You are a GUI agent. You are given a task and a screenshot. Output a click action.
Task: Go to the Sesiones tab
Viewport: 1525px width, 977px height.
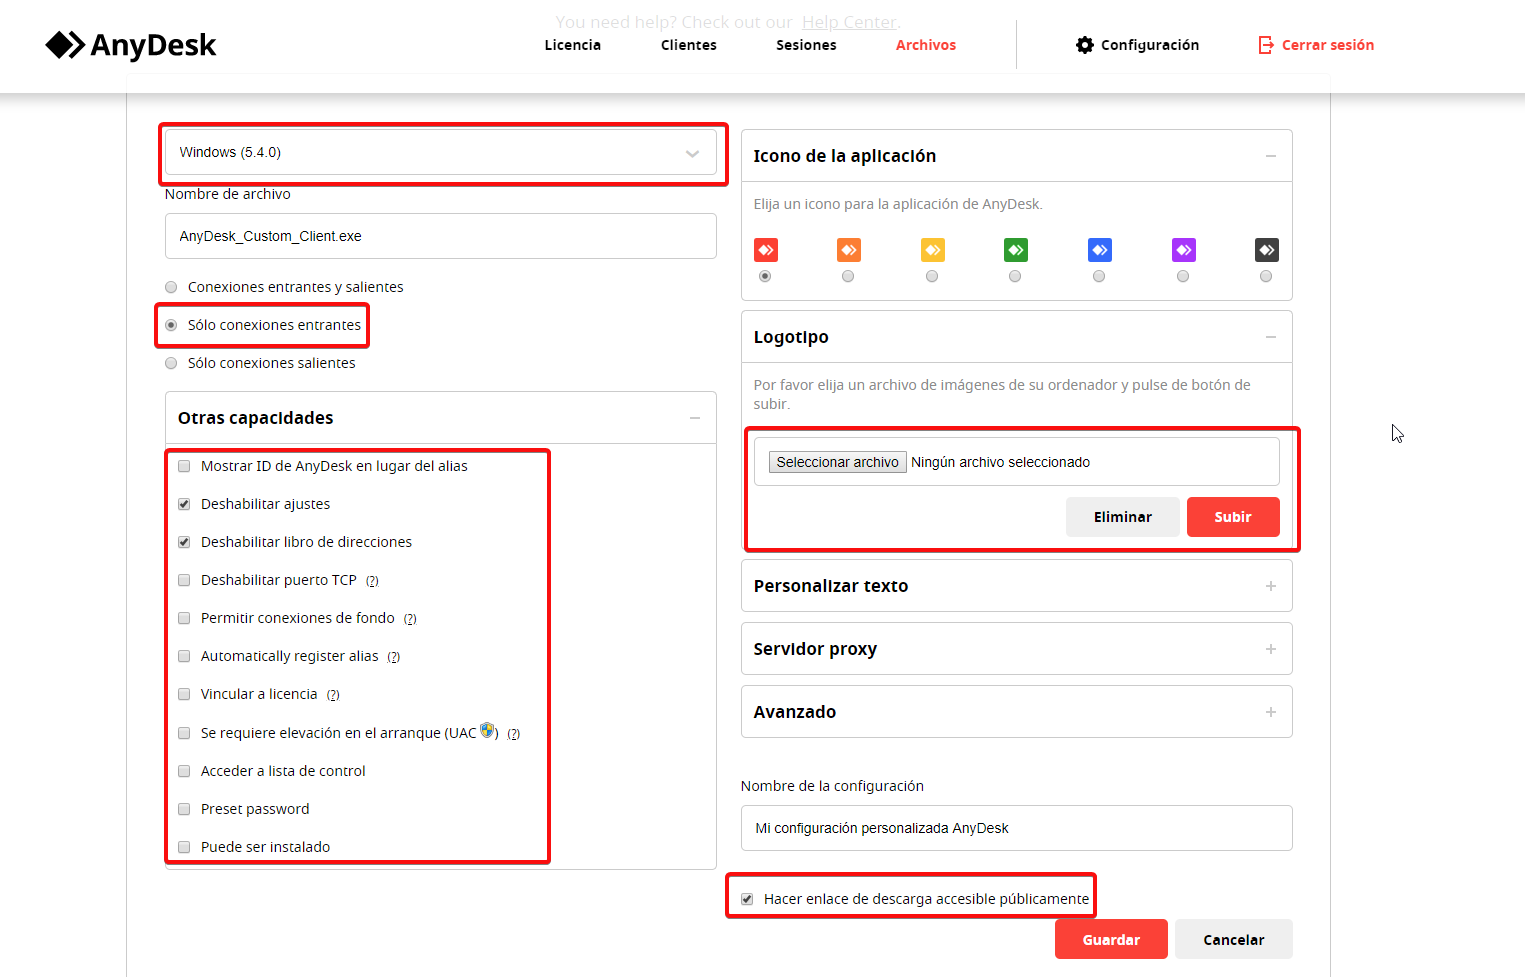coord(806,45)
